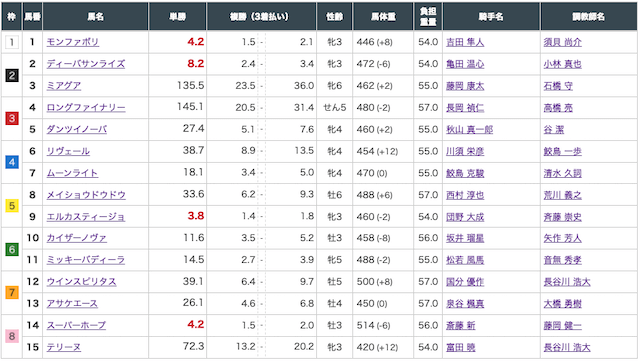The image size is (640, 361).
Task: Select win odds 135.5
Action: pyautogui.click(x=190, y=85)
